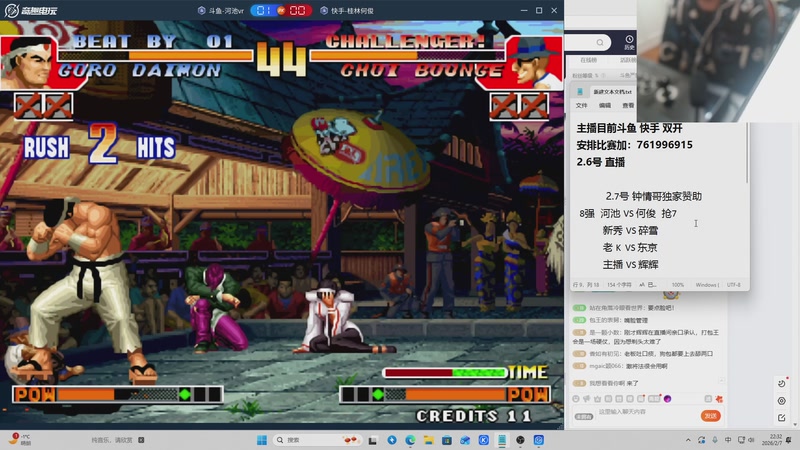Viewport: 800px width, 450px height.
Task: Open Microsoft Edge from the taskbar
Action: pos(410,440)
